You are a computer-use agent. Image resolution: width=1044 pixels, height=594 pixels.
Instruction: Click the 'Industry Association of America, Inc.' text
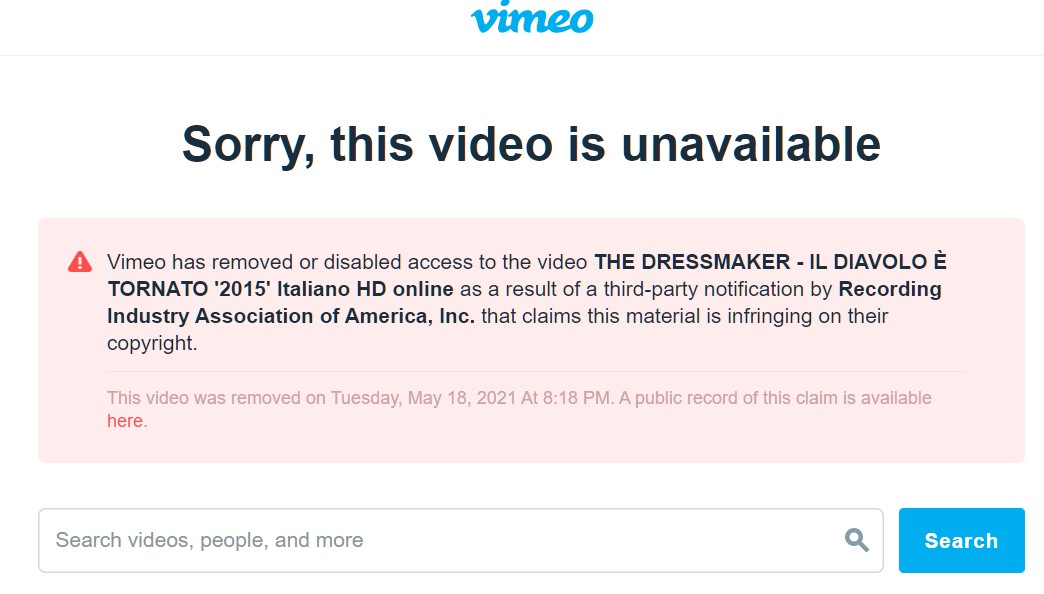point(291,316)
